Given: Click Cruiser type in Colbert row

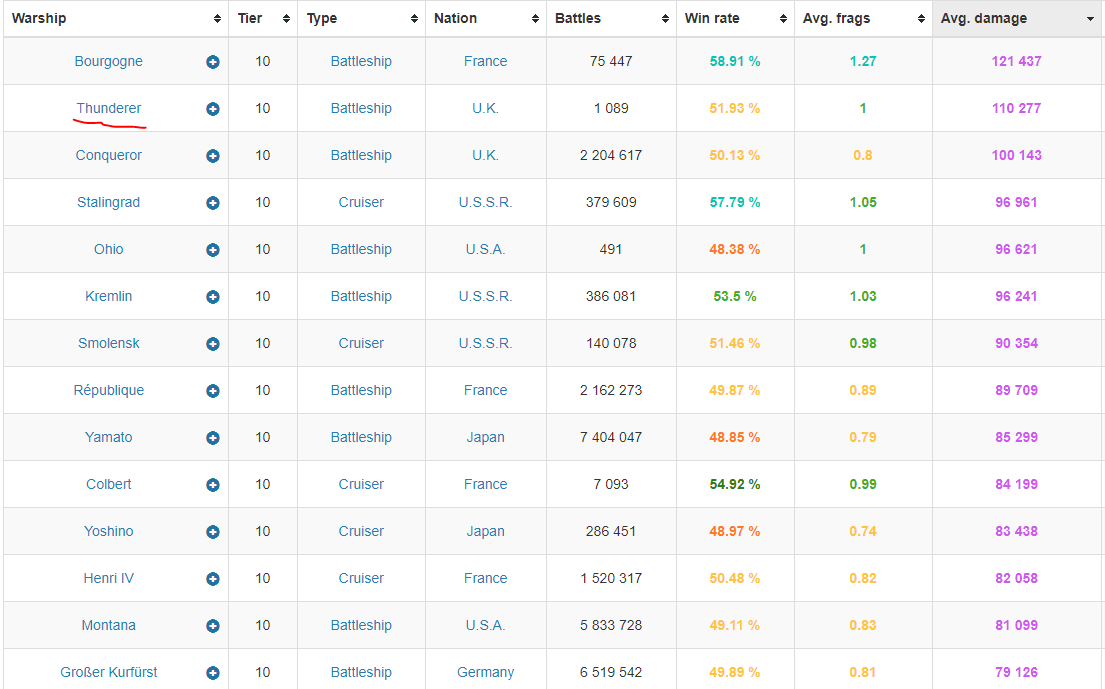Looking at the screenshot, I should click(362, 484).
